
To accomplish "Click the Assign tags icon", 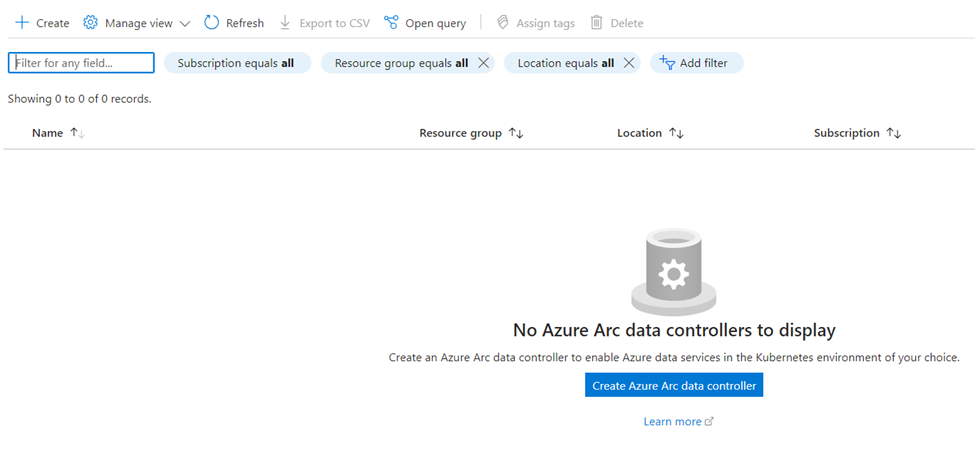I will click(x=503, y=23).
